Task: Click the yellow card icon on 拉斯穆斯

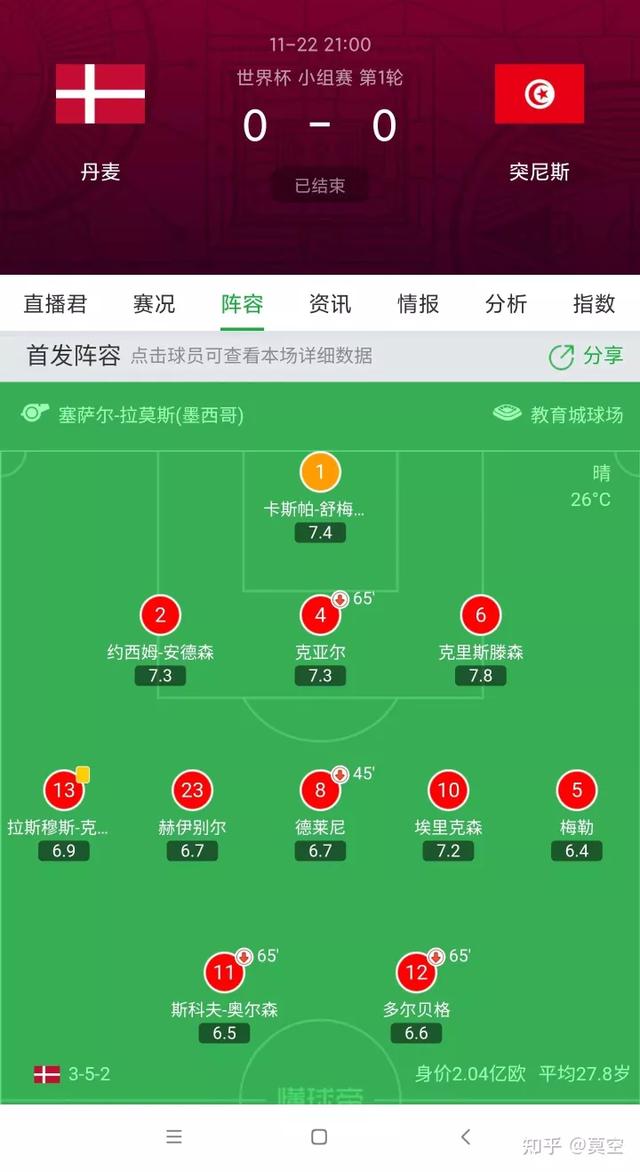Action: pos(82,773)
